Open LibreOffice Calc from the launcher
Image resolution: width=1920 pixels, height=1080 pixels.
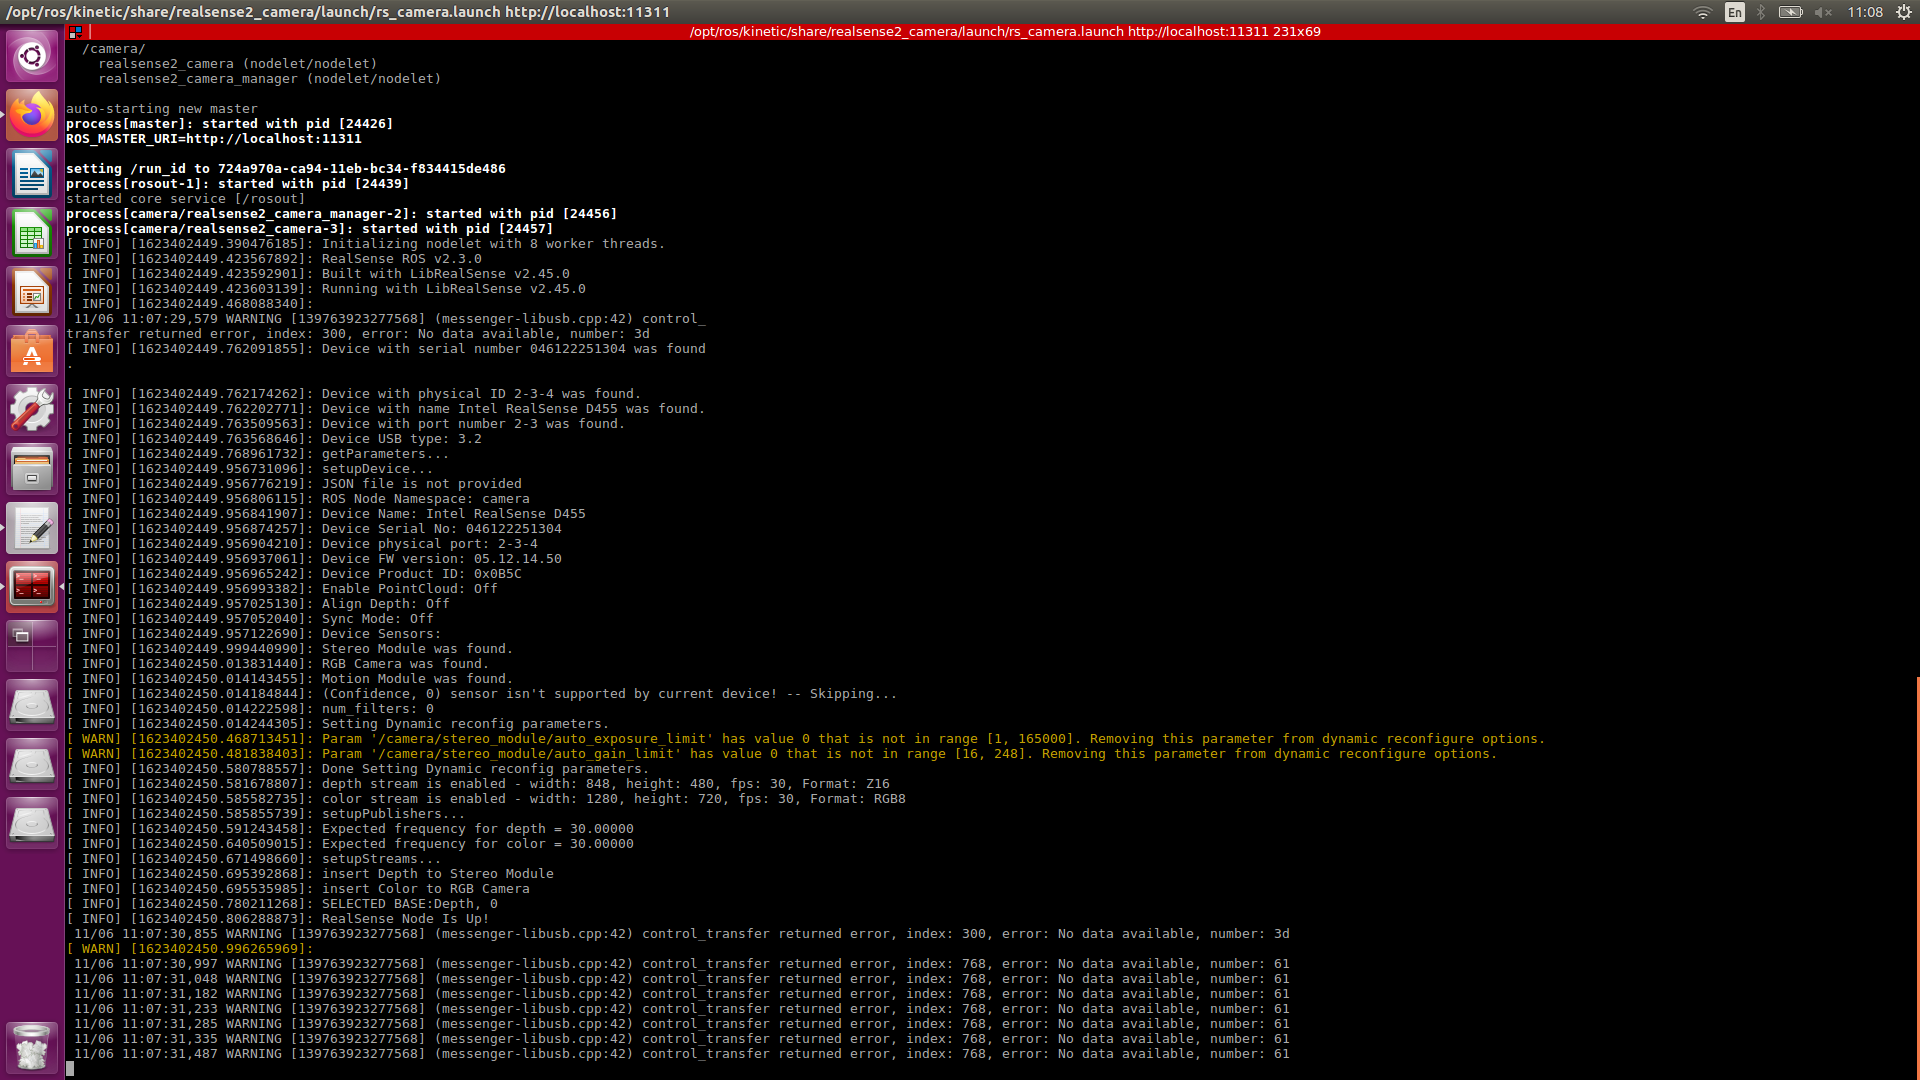click(x=32, y=234)
